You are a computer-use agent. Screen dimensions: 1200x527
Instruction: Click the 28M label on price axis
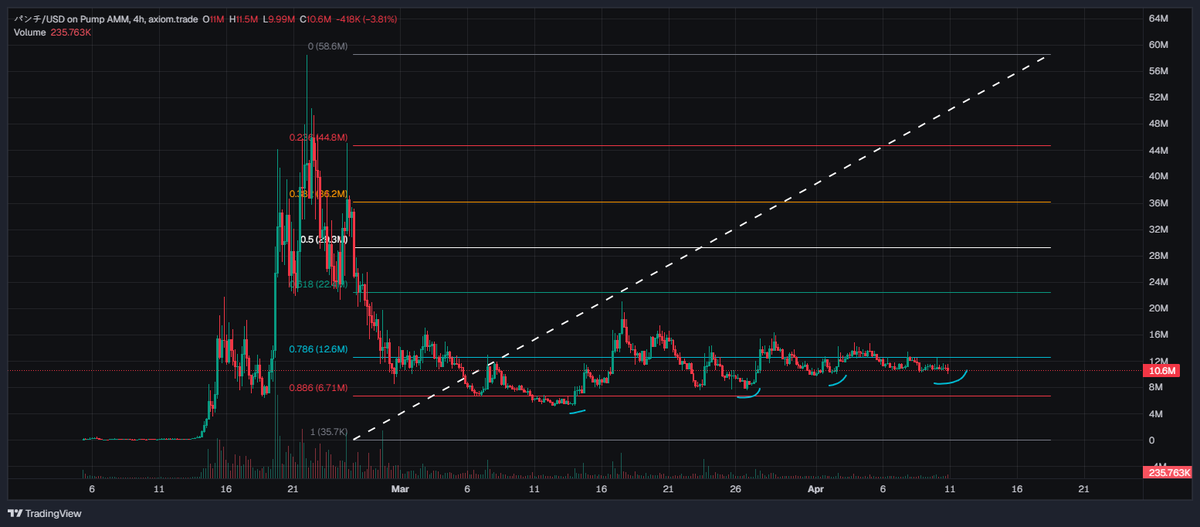[x=1158, y=256]
